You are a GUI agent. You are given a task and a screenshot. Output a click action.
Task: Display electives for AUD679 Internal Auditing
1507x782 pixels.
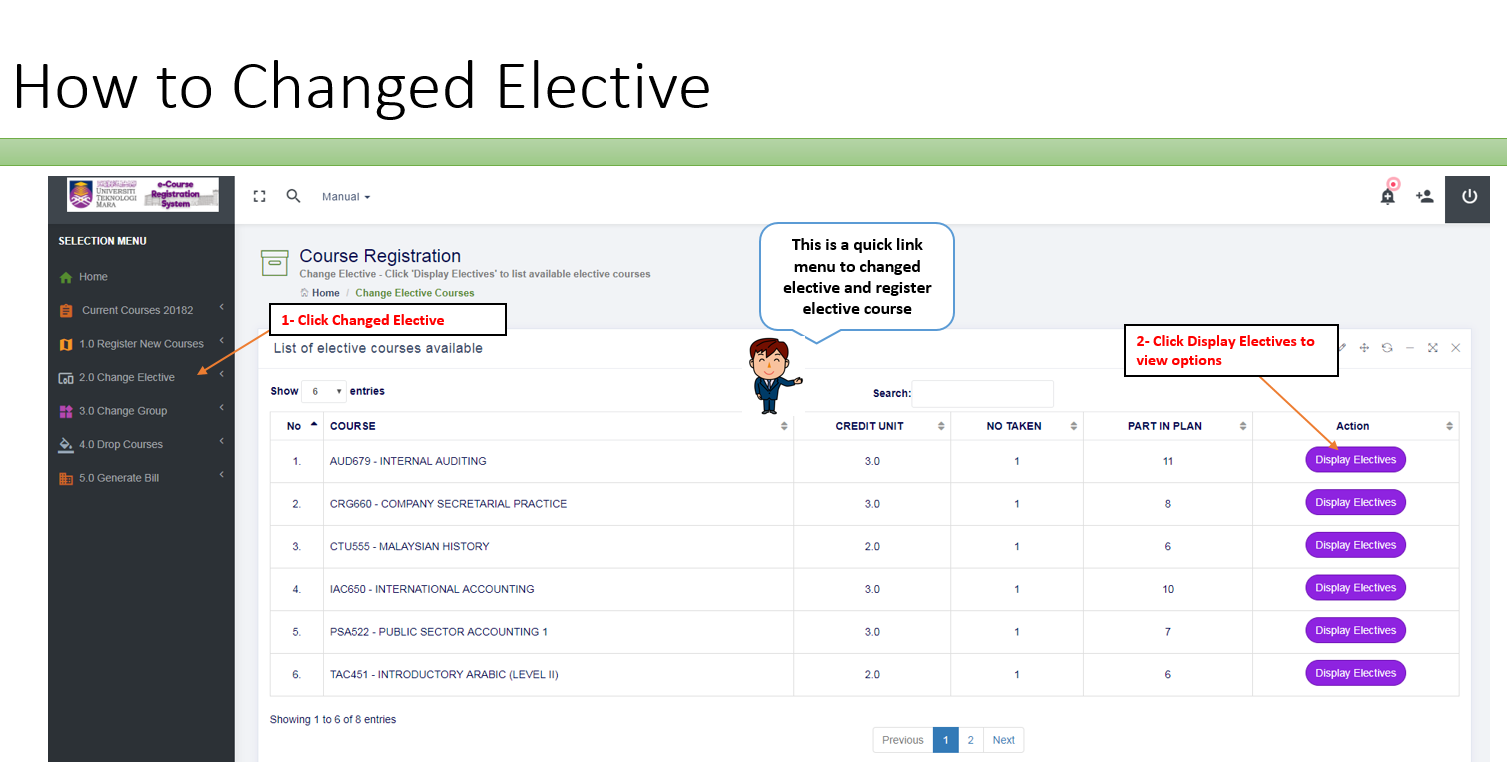(1355, 460)
